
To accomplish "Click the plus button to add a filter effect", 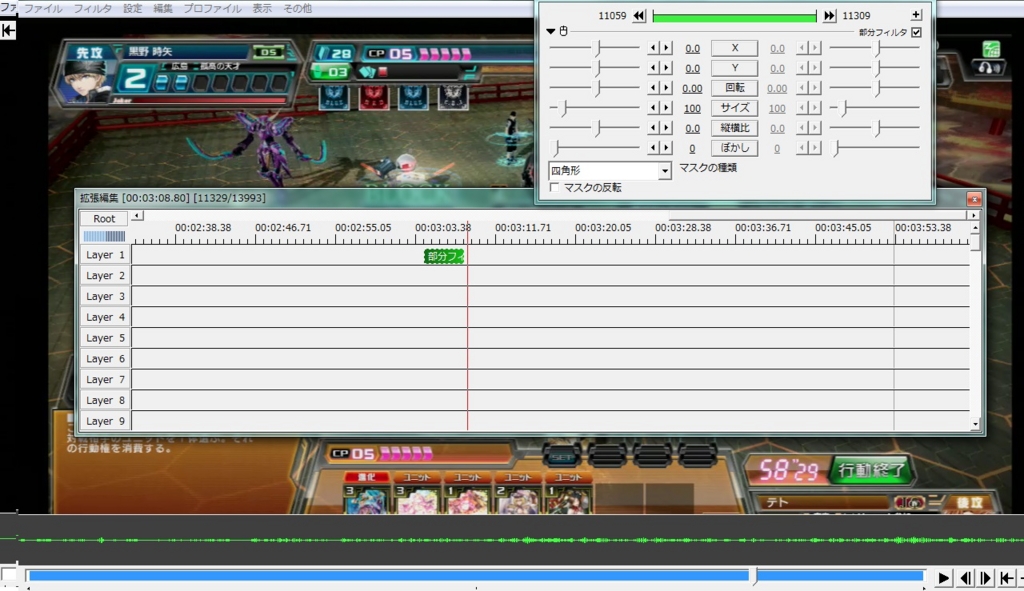I will coord(916,14).
